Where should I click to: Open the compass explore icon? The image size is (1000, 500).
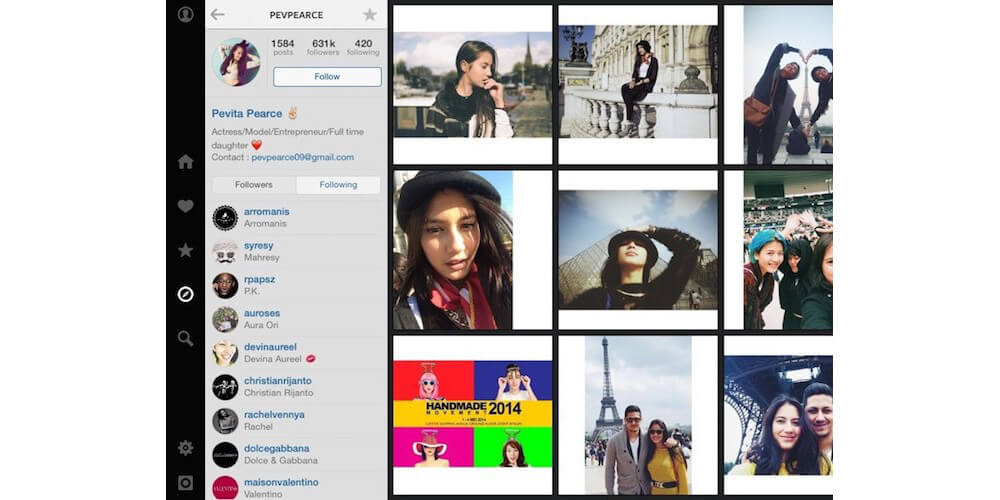pyautogui.click(x=186, y=294)
